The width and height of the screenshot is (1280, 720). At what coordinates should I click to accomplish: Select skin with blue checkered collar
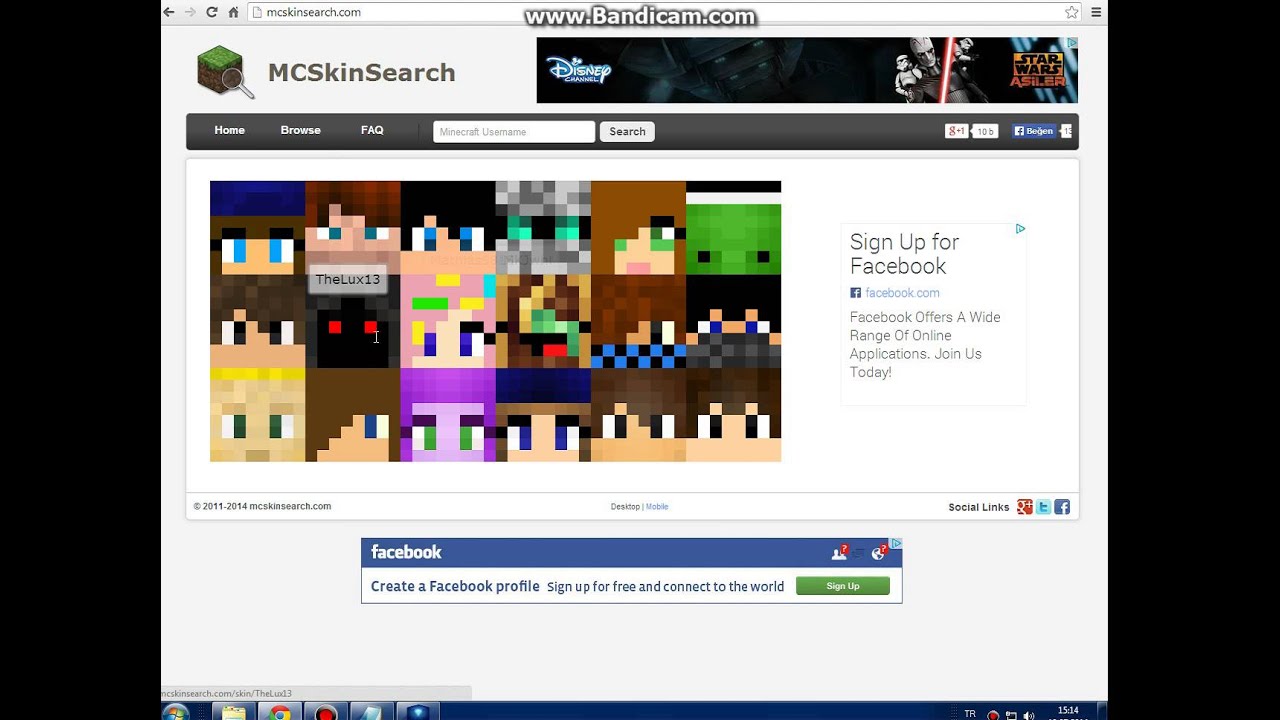coord(638,322)
